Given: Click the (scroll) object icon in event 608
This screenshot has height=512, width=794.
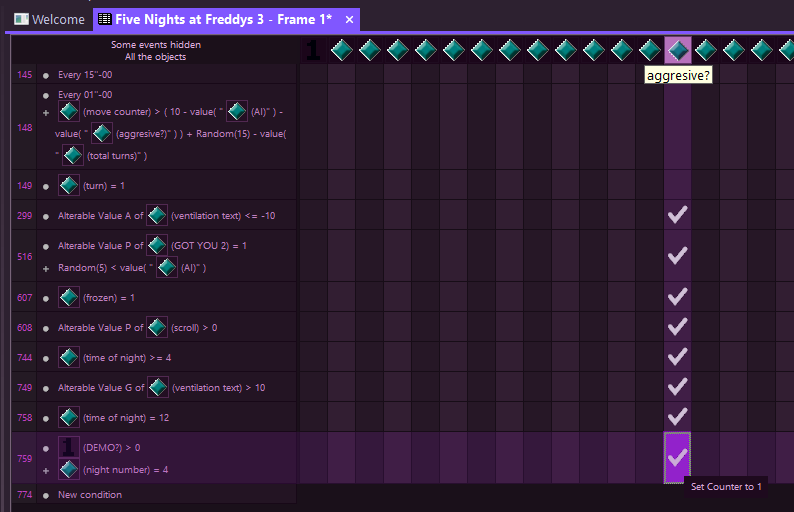Looking at the screenshot, I should pos(156,327).
